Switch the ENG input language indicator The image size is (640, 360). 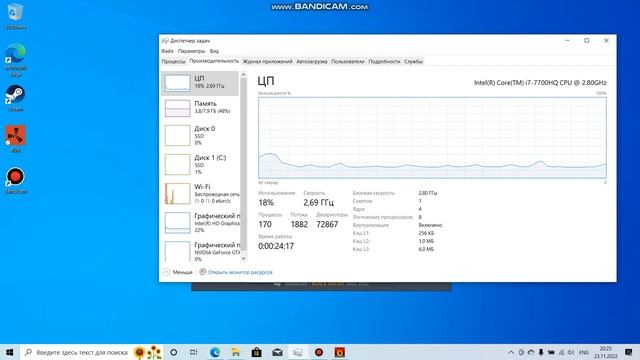point(584,352)
